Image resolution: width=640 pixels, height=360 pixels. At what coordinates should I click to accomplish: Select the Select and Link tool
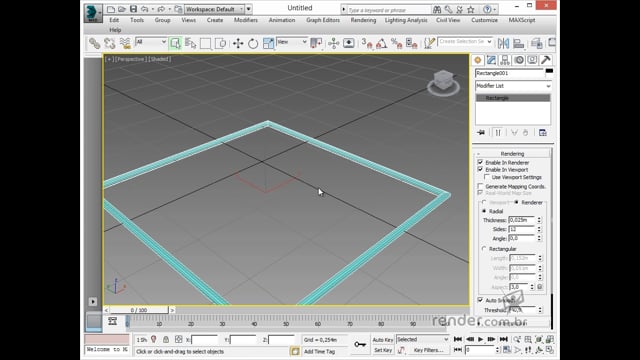(x=95, y=43)
